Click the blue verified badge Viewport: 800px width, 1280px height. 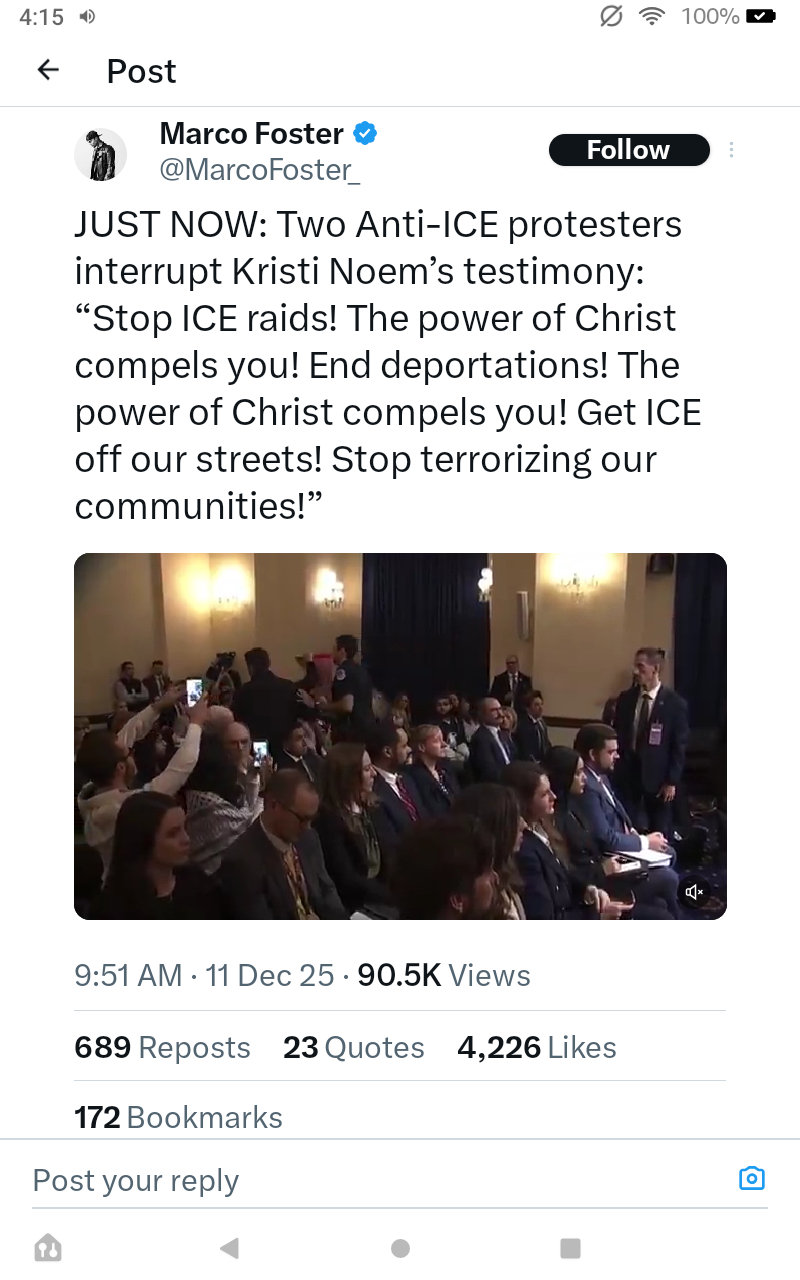click(x=365, y=133)
